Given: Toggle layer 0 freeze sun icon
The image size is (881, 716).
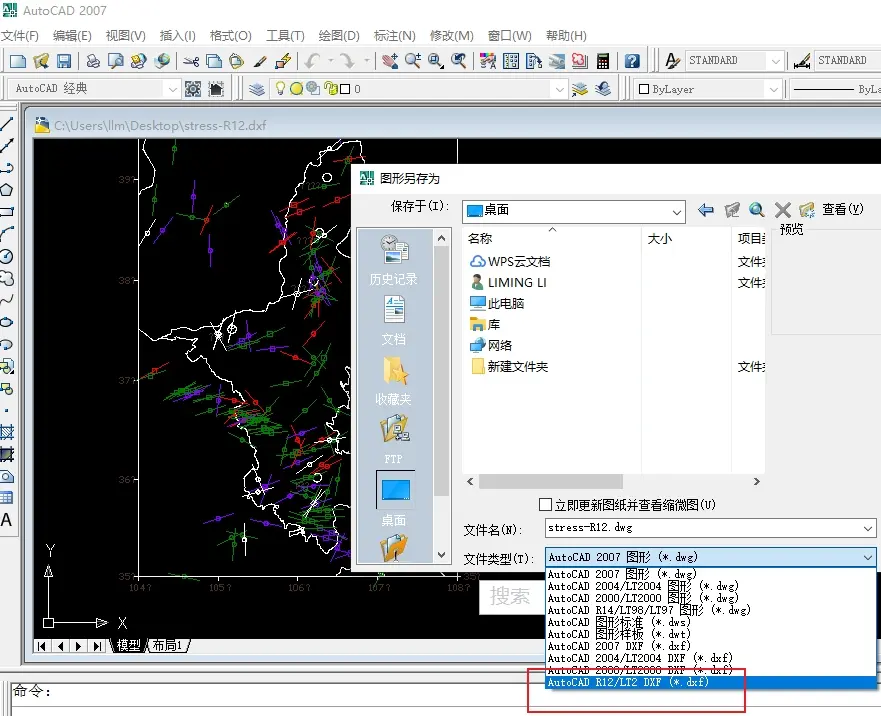Looking at the screenshot, I should coord(296,88).
